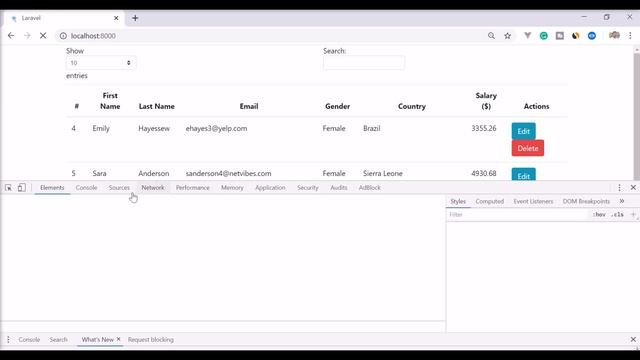Viewport: 640px width, 360px height.
Task: Select the Computed pane tab
Action: click(x=490, y=201)
